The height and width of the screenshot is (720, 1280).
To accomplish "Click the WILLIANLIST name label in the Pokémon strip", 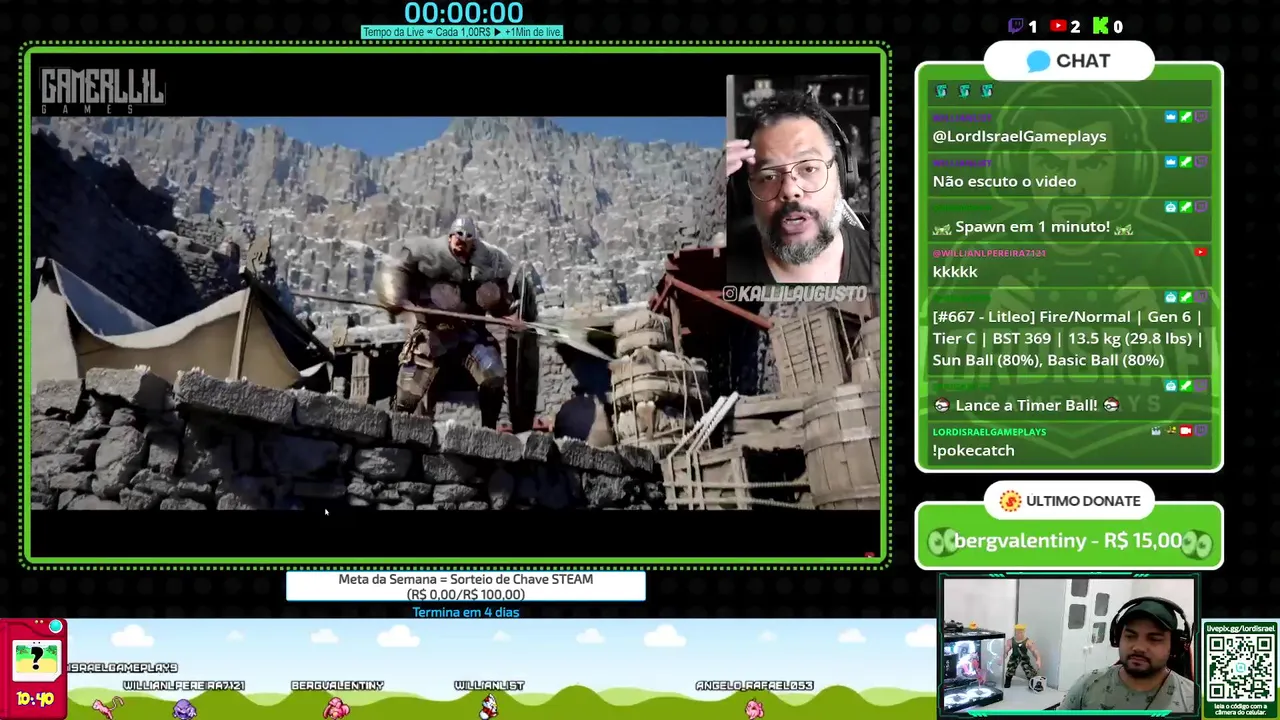I will [x=489, y=686].
